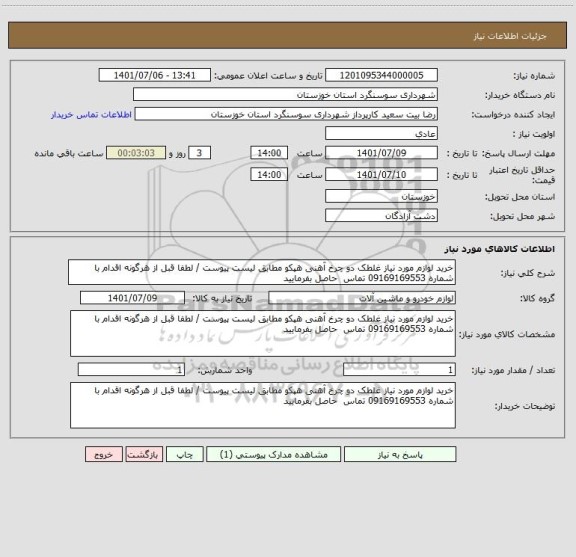Click the حداقل تاریخ اعتبار قیمت label
Screen dimensions: 576x557
521,175
